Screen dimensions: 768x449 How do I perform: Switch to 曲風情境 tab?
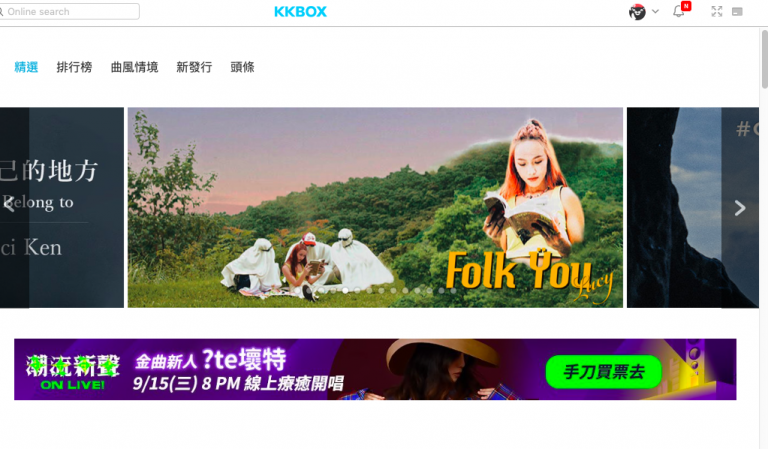(134, 67)
